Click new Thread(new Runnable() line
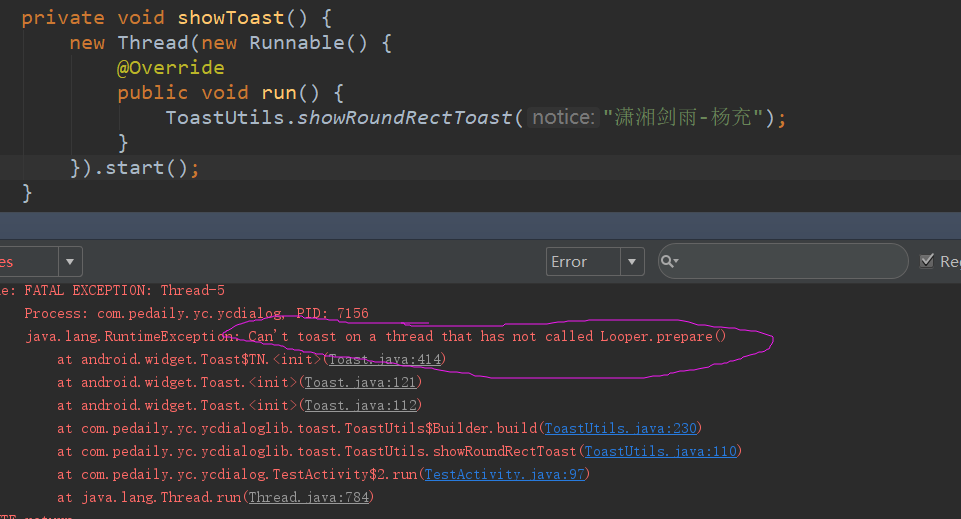The width and height of the screenshot is (961, 519). (x=230, y=43)
